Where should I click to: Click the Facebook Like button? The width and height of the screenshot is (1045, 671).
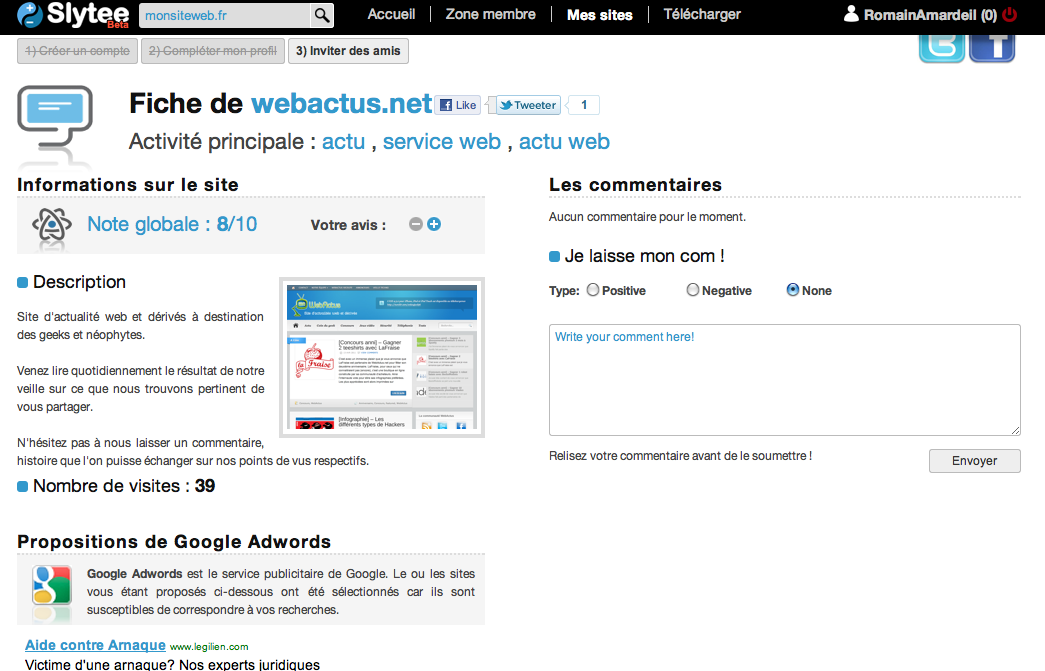(458, 105)
